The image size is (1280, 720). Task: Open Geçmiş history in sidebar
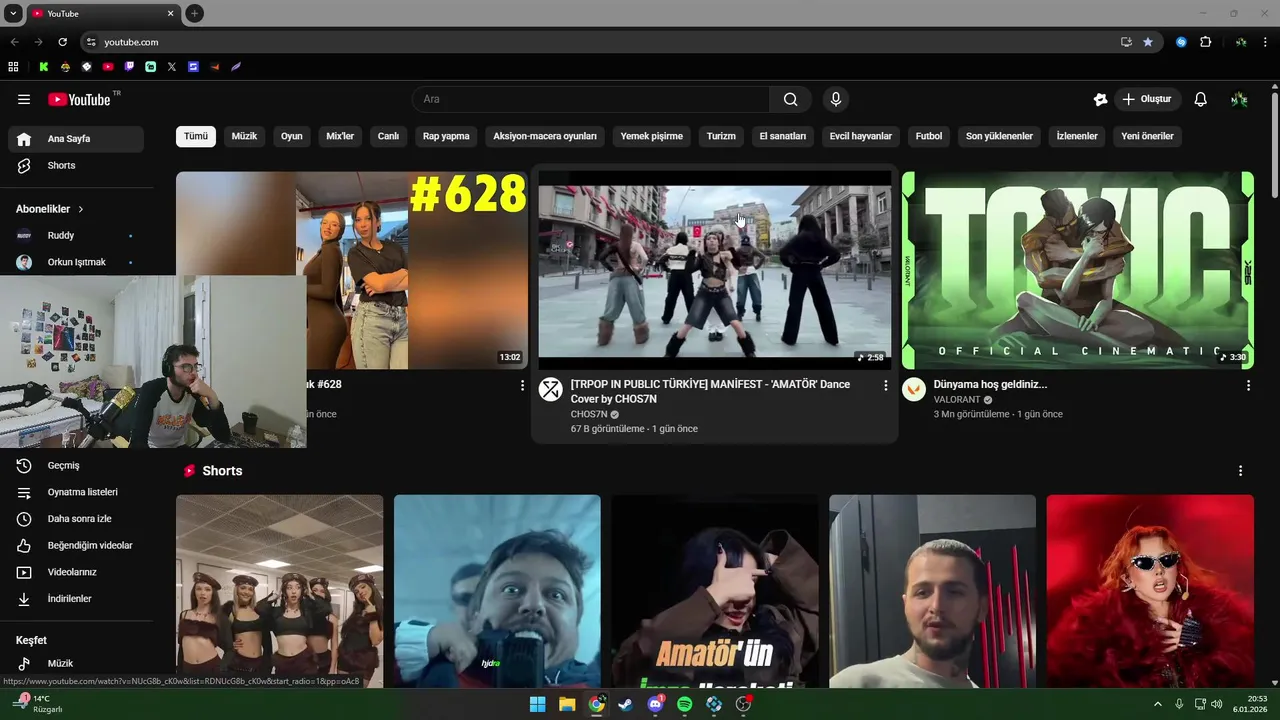[76, 465]
